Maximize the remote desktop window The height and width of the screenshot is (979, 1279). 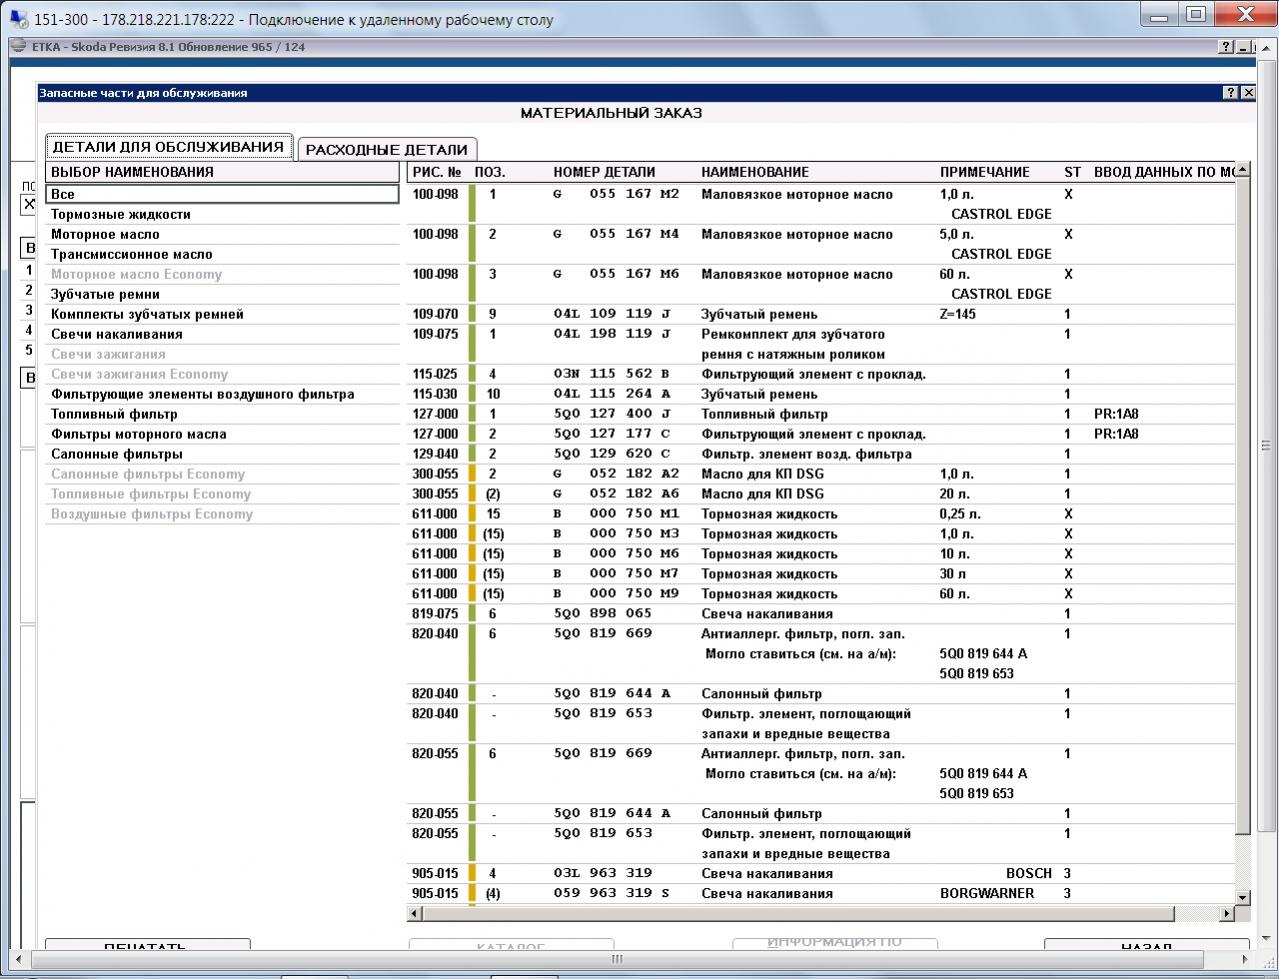pyautogui.click(x=1196, y=14)
